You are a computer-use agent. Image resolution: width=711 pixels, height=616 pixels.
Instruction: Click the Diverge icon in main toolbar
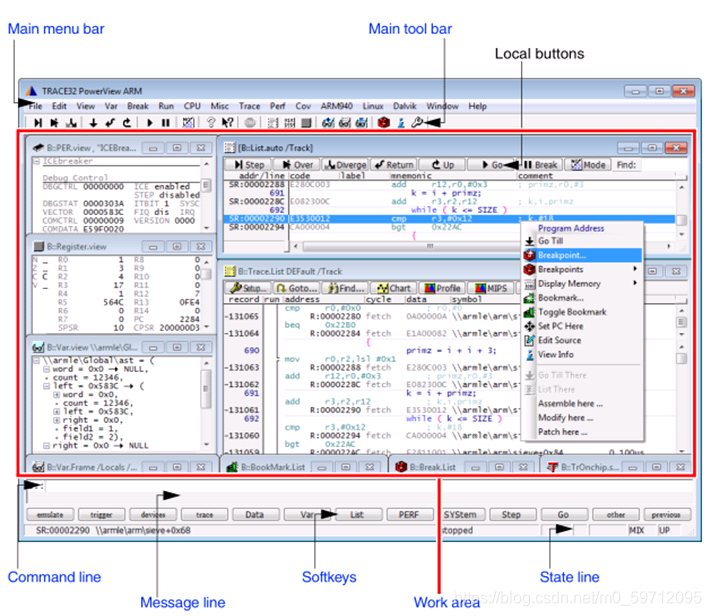(71, 122)
